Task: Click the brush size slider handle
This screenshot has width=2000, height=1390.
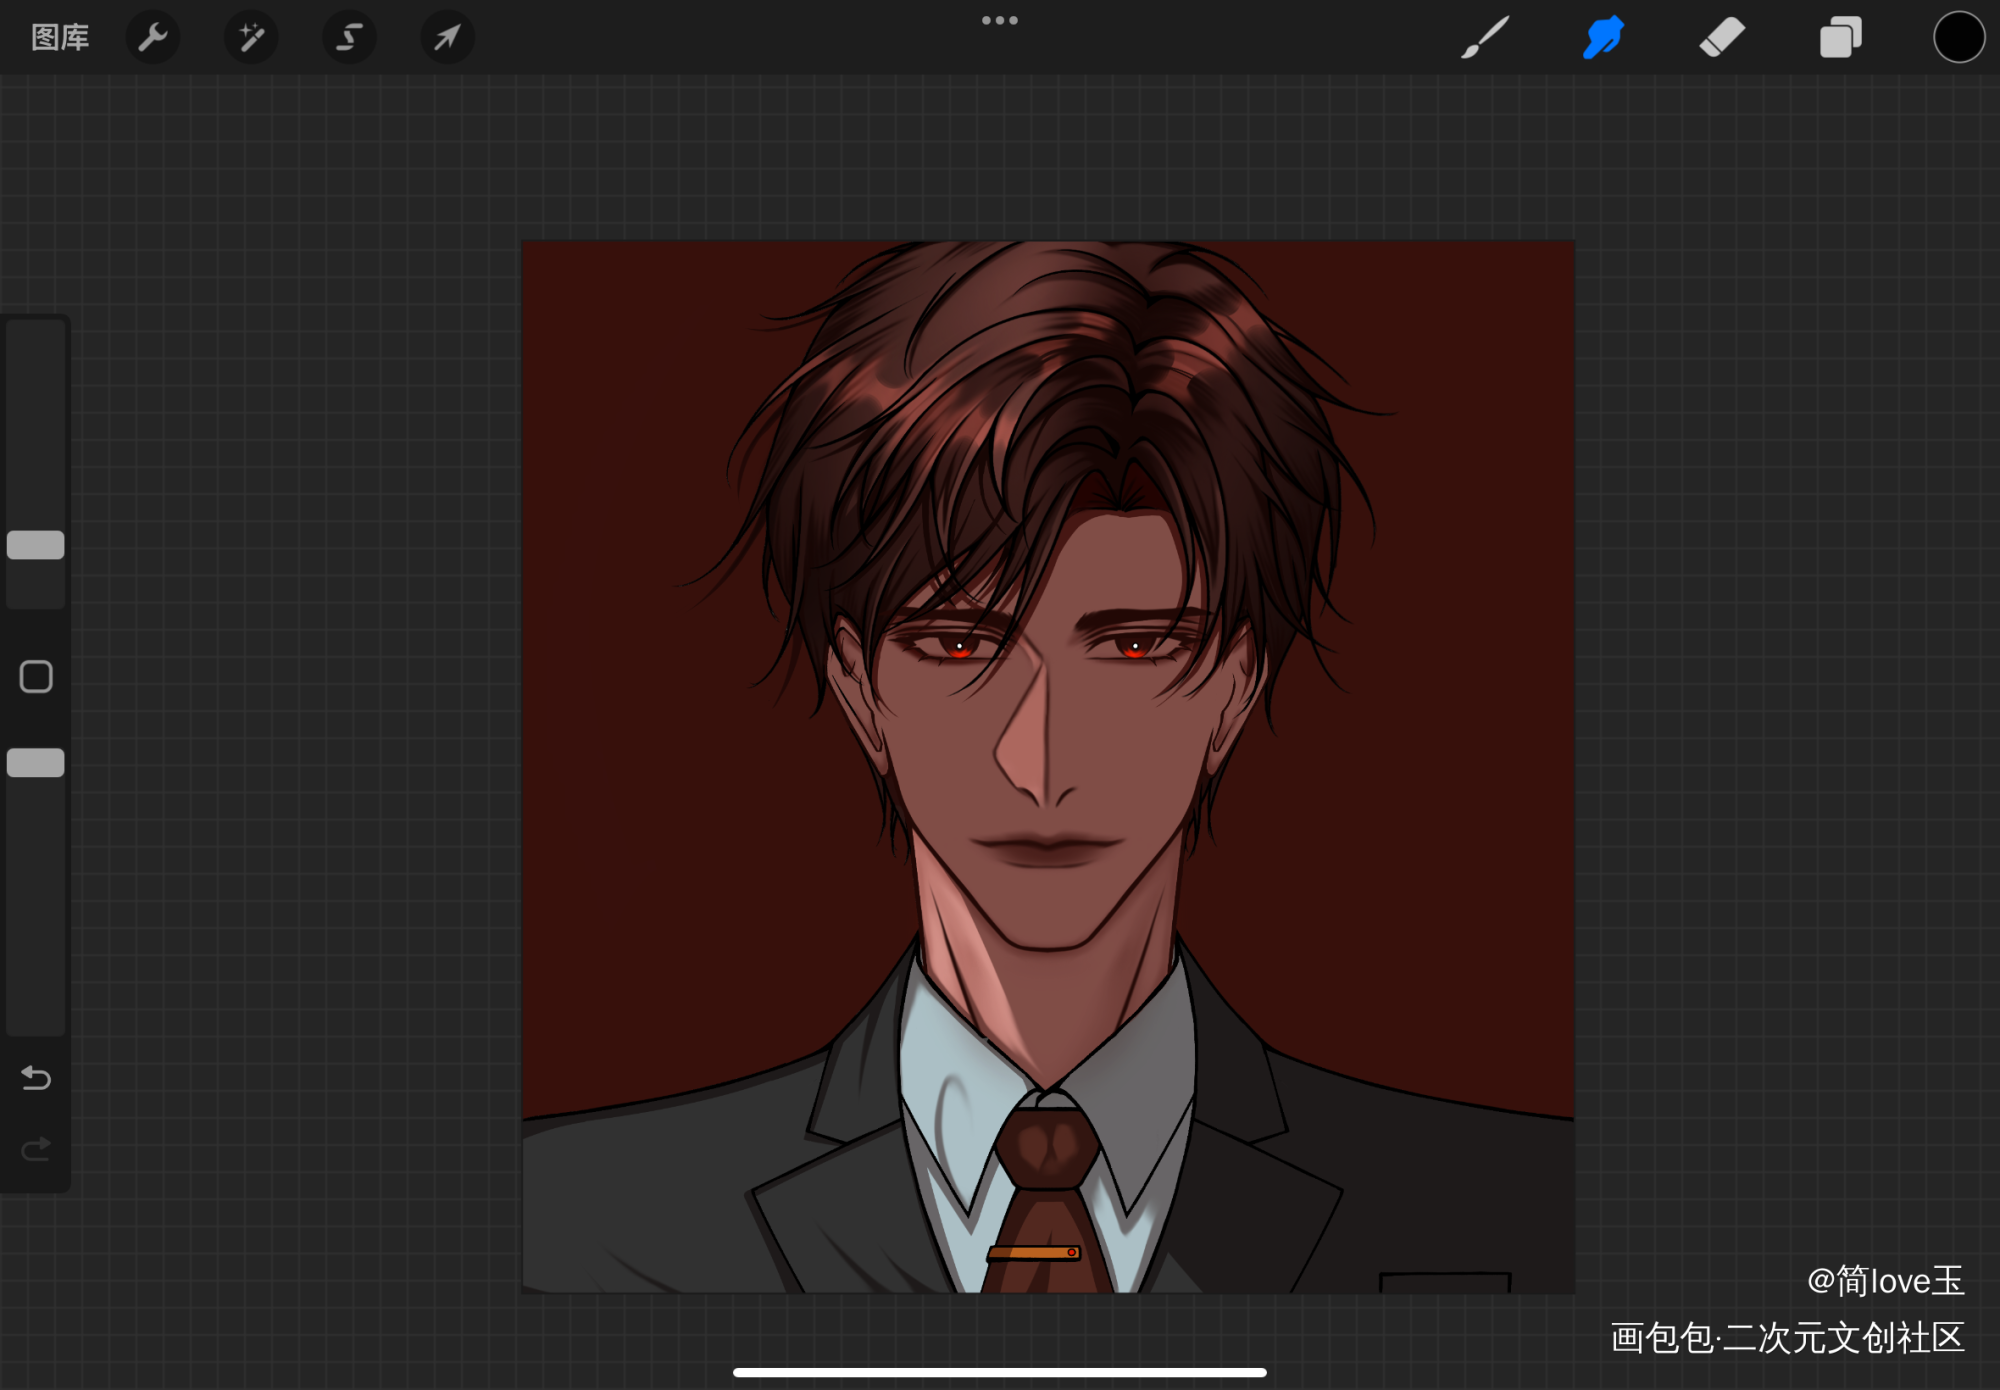Action: click(x=36, y=545)
